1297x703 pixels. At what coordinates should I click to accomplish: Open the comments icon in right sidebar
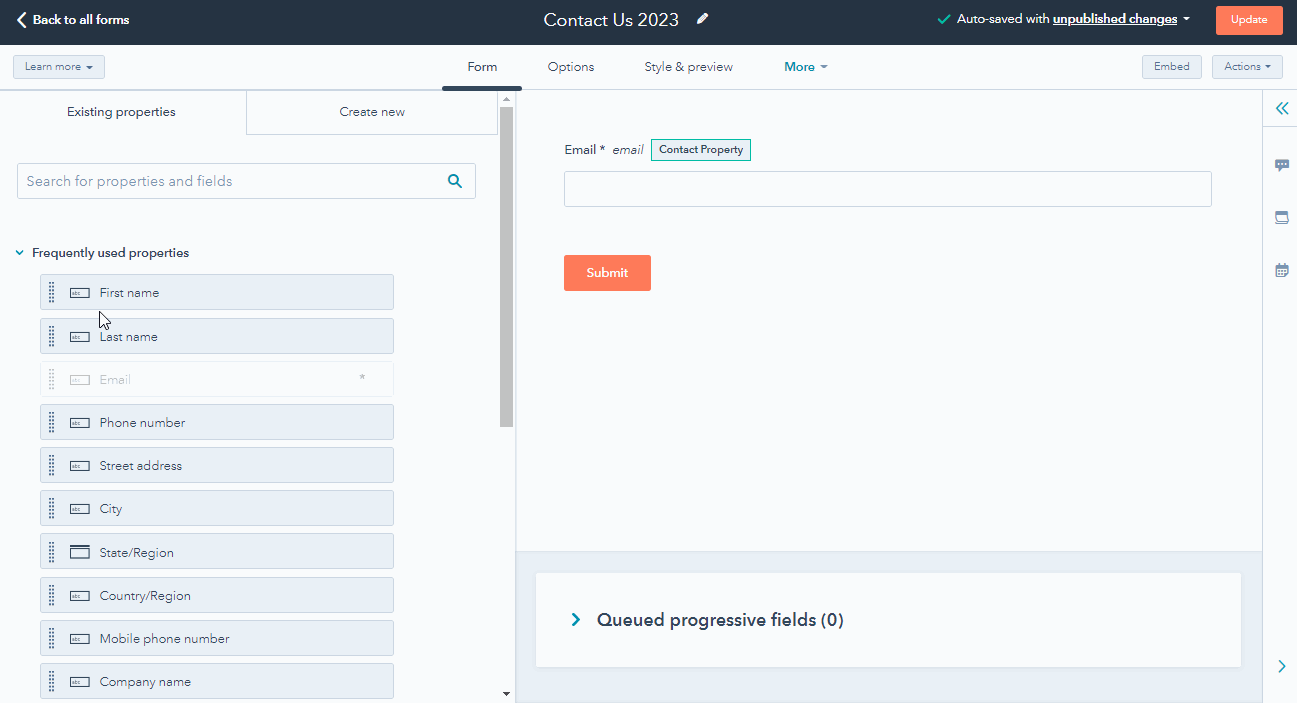(1281, 165)
